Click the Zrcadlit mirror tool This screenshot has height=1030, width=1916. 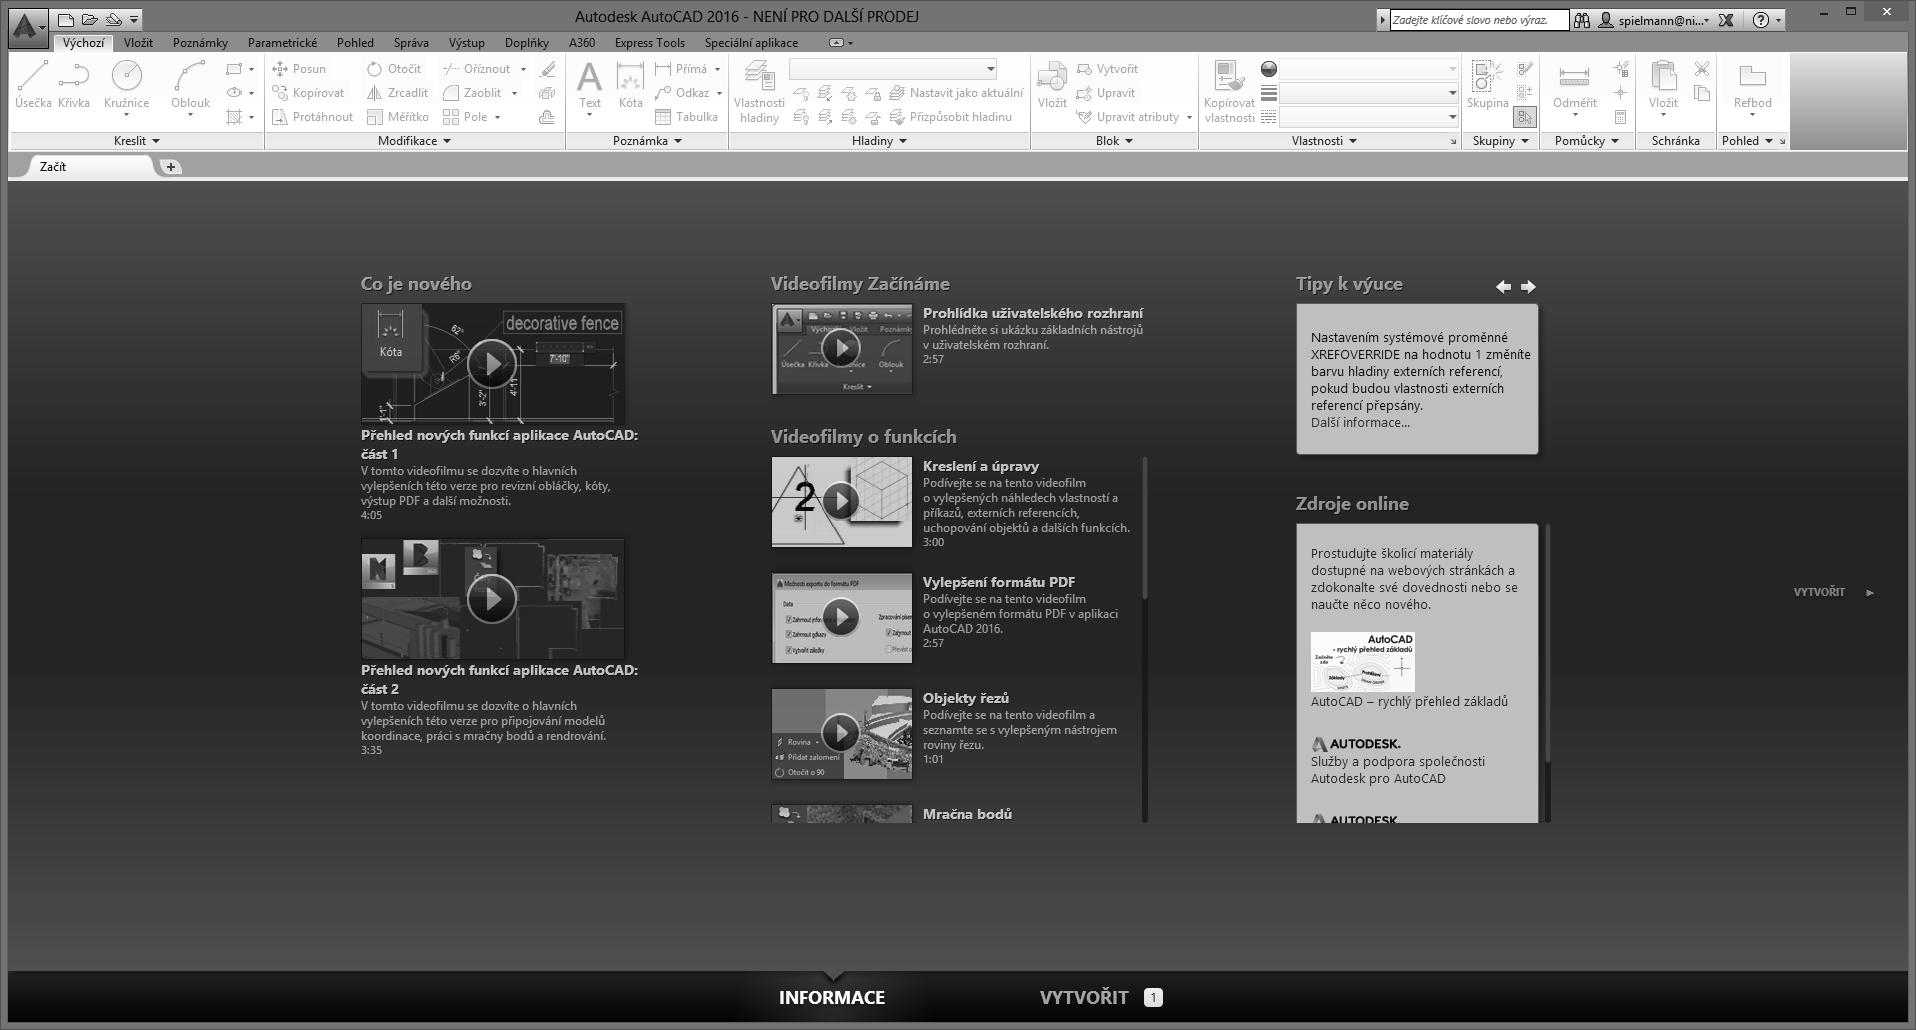pos(397,93)
